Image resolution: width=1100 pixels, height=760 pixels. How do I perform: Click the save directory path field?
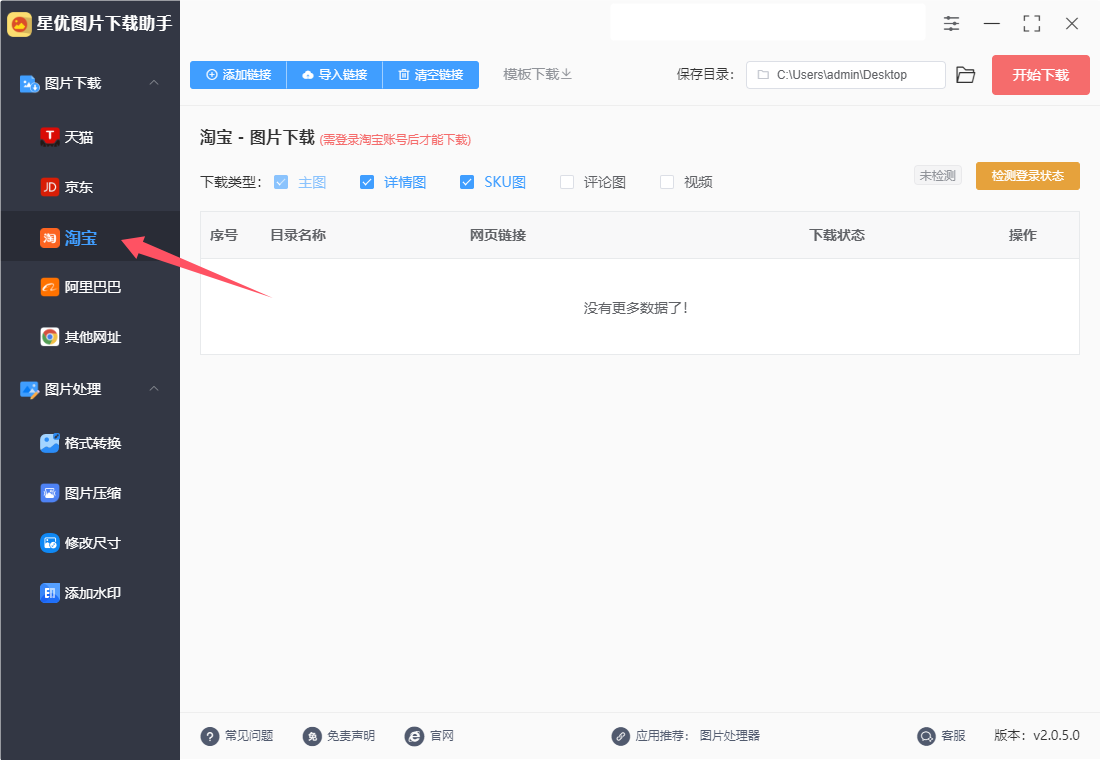point(845,75)
